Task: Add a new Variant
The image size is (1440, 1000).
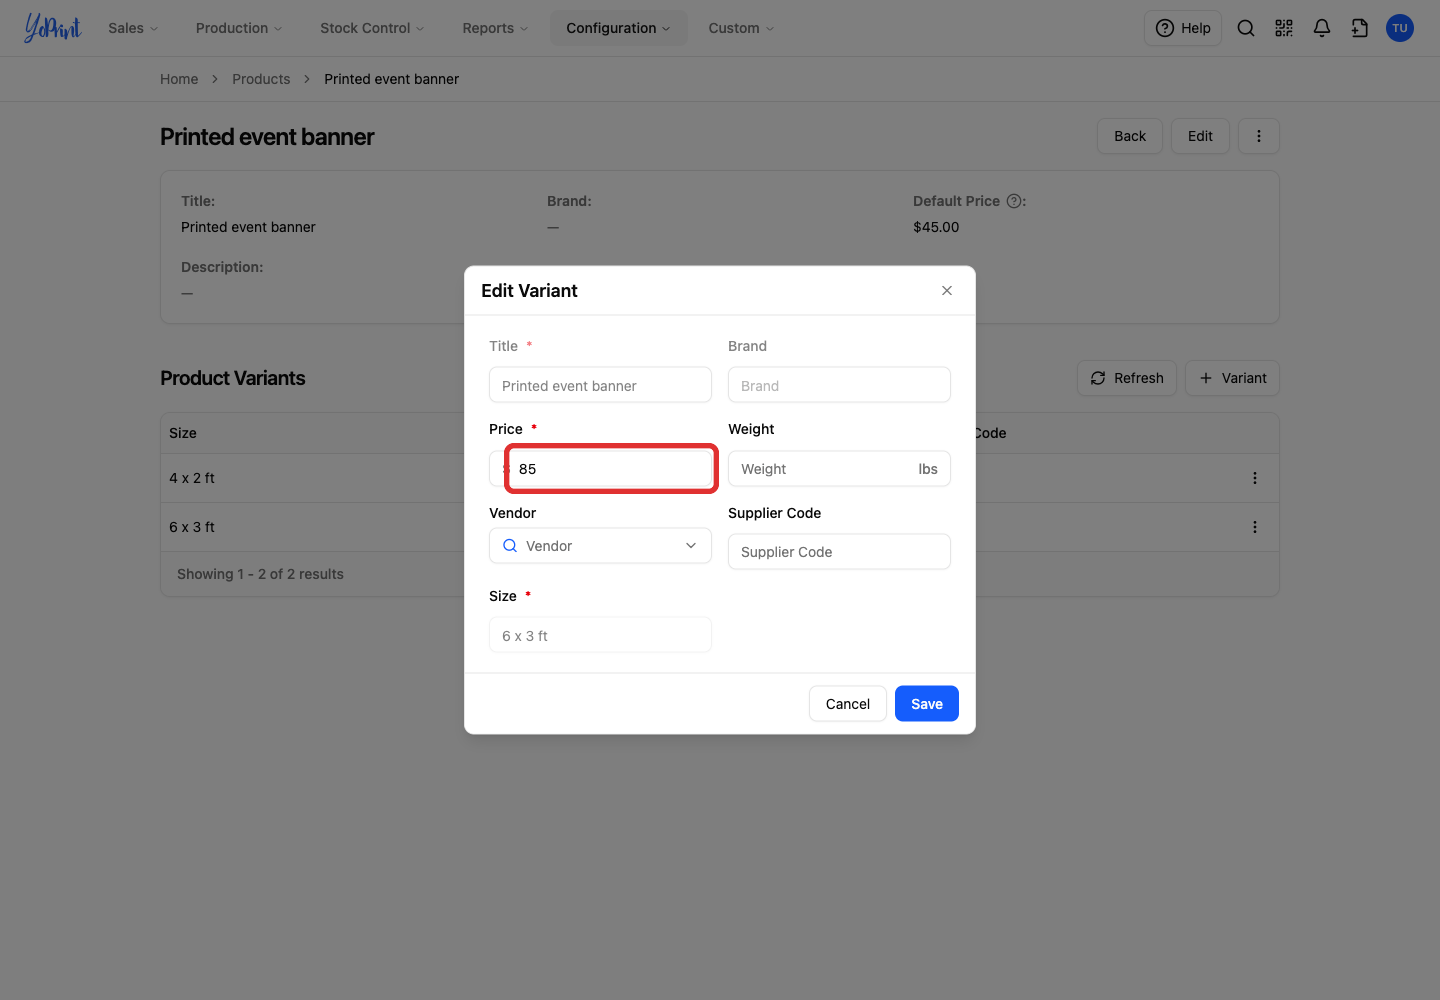Action: point(1232,378)
